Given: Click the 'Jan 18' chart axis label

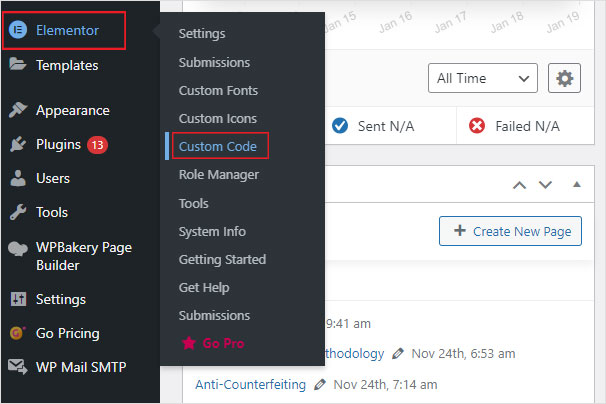Looking at the screenshot, I should pos(507,22).
